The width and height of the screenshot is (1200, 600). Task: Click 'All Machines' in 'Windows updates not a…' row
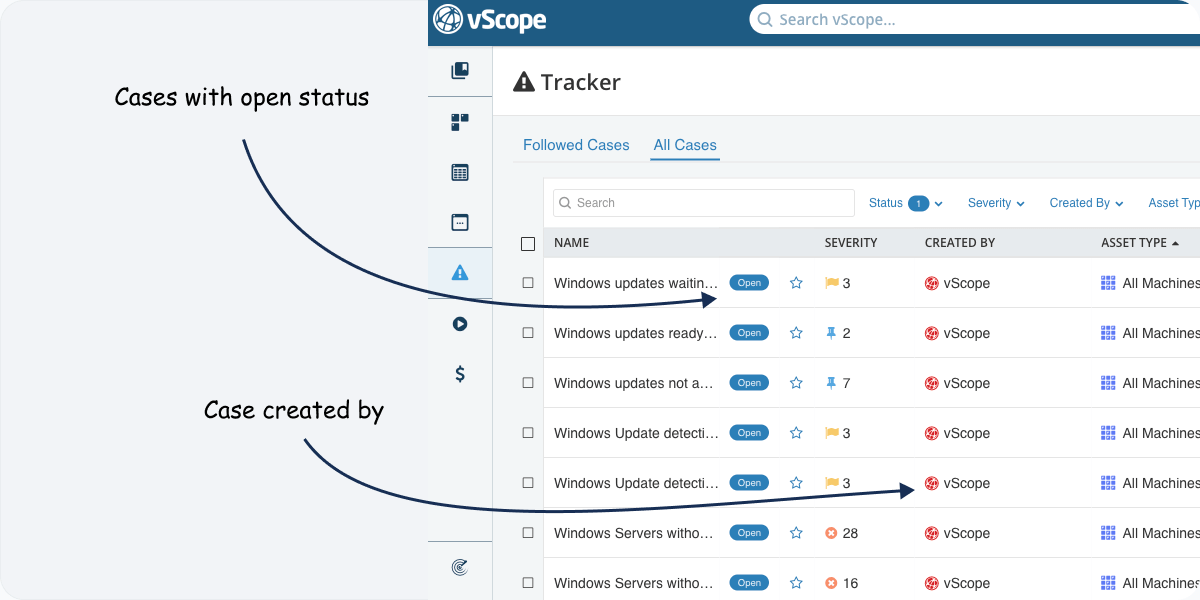point(1161,383)
